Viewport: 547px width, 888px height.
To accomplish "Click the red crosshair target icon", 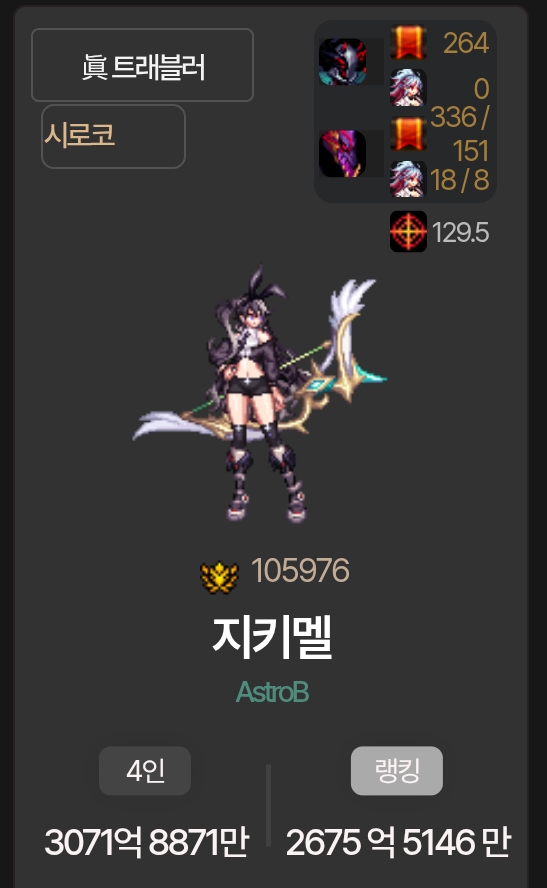I will pyautogui.click(x=408, y=232).
